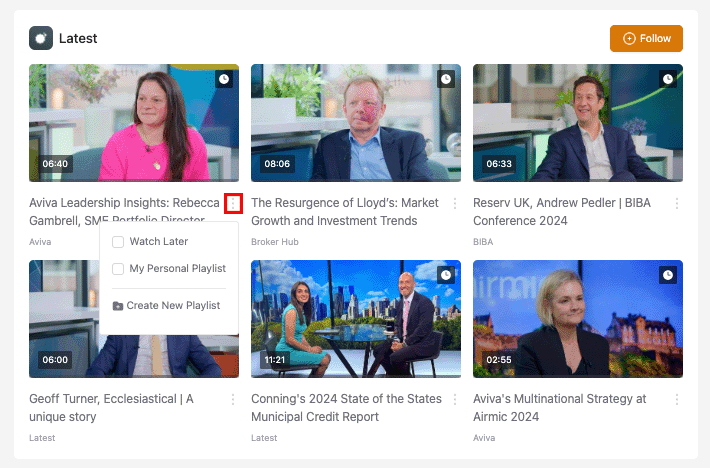Image resolution: width=710 pixels, height=468 pixels.
Task: Click watch-later clock icon on Rebecca Gambrell video
Action: click(224, 79)
